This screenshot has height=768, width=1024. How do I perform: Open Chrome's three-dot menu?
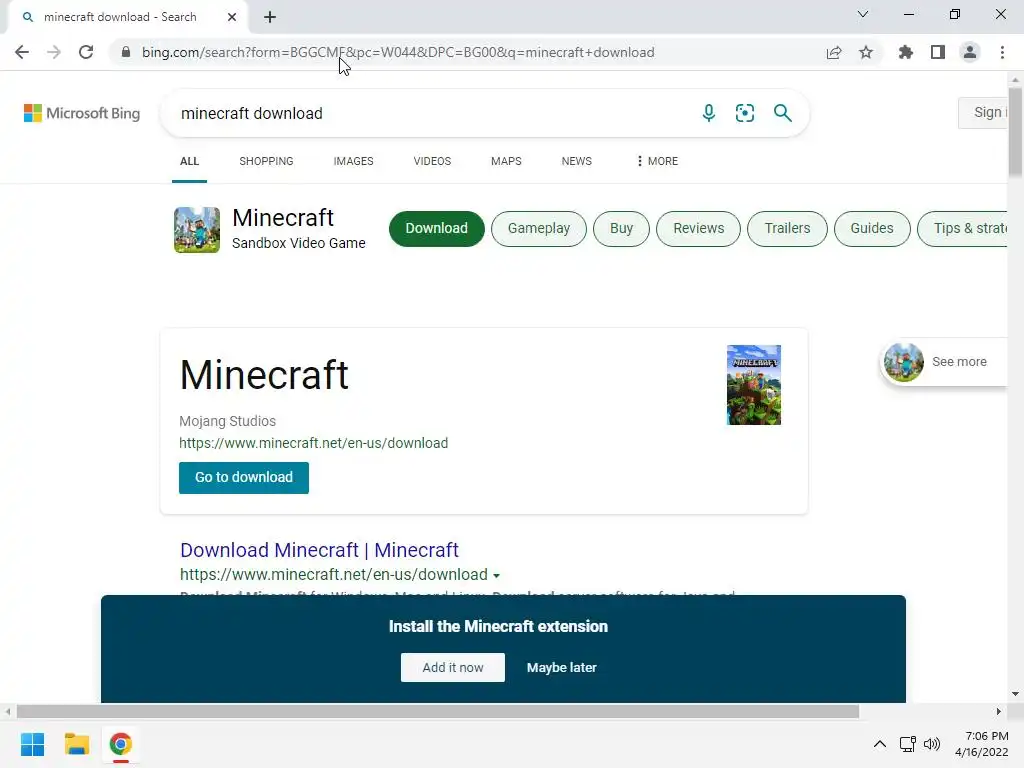[x=1002, y=52]
